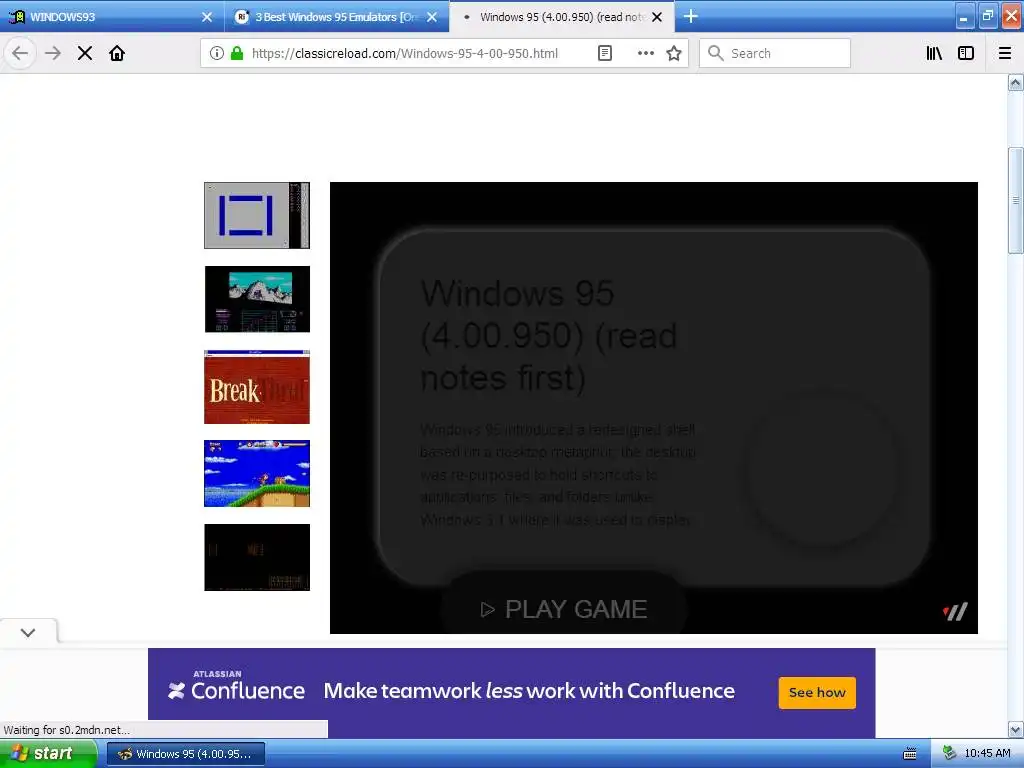This screenshot has width=1024, height=768.
Task: Select the Windows 95 (4.00.950) tab
Action: point(562,16)
